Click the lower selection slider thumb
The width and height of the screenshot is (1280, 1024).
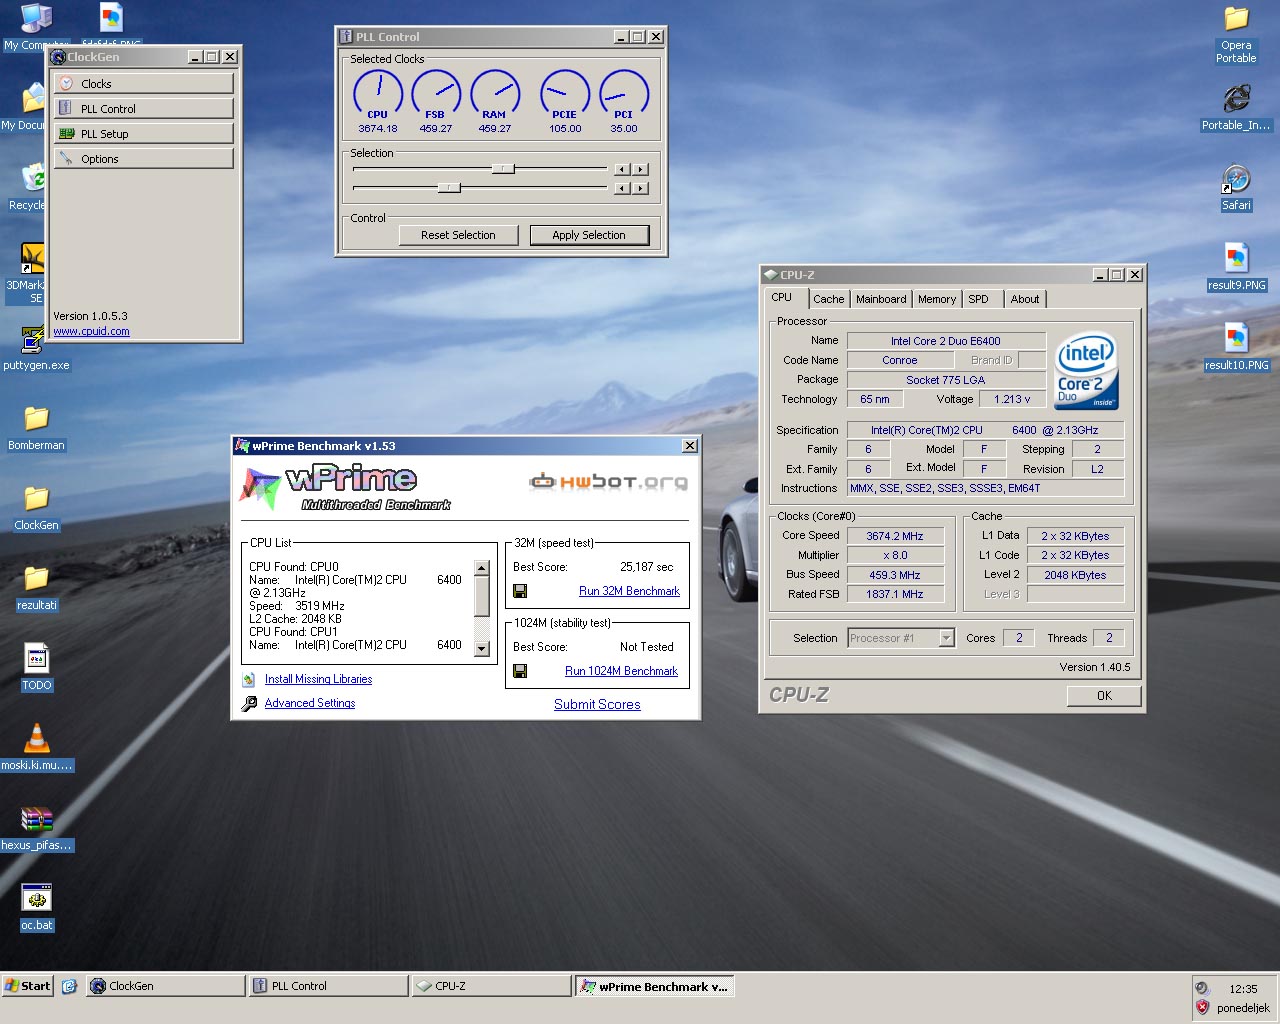[x=449, y=187]
